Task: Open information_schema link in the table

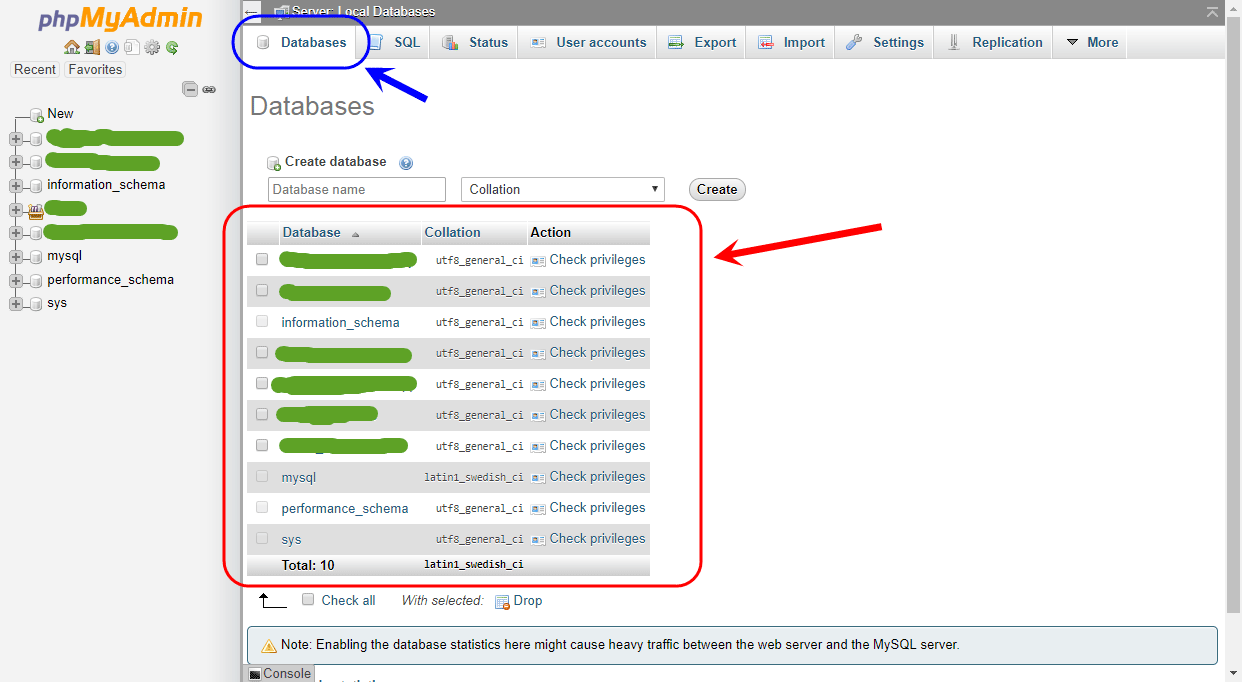Action: [340, 322]
